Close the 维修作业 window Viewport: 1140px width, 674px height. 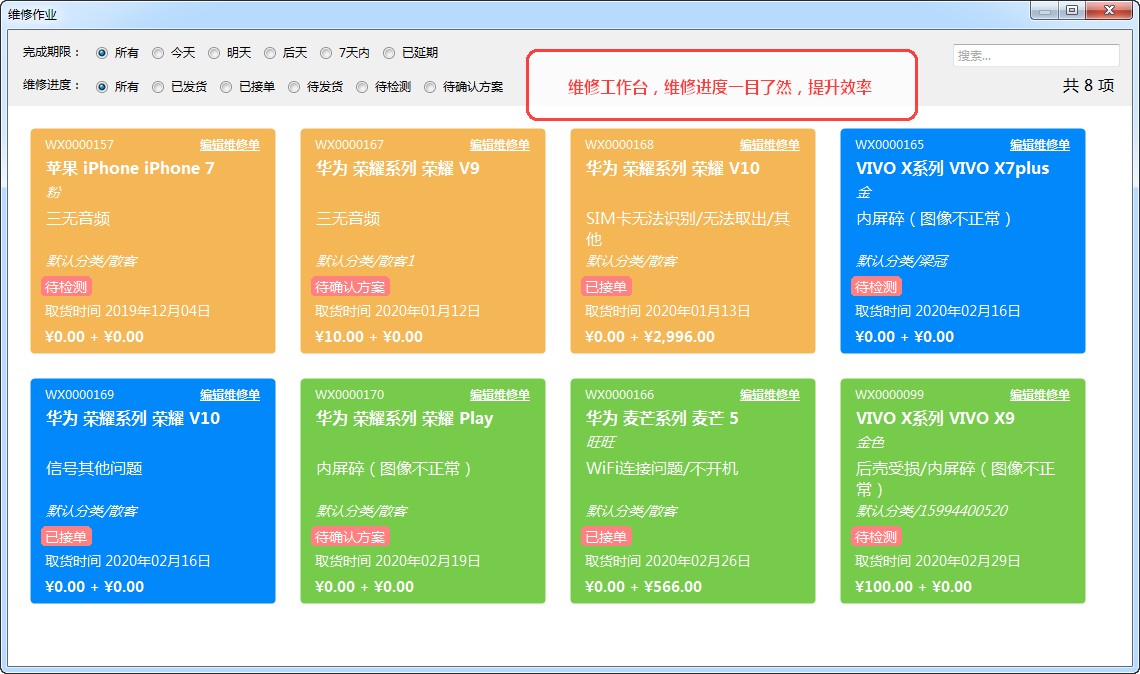(x=1109, y=11)
